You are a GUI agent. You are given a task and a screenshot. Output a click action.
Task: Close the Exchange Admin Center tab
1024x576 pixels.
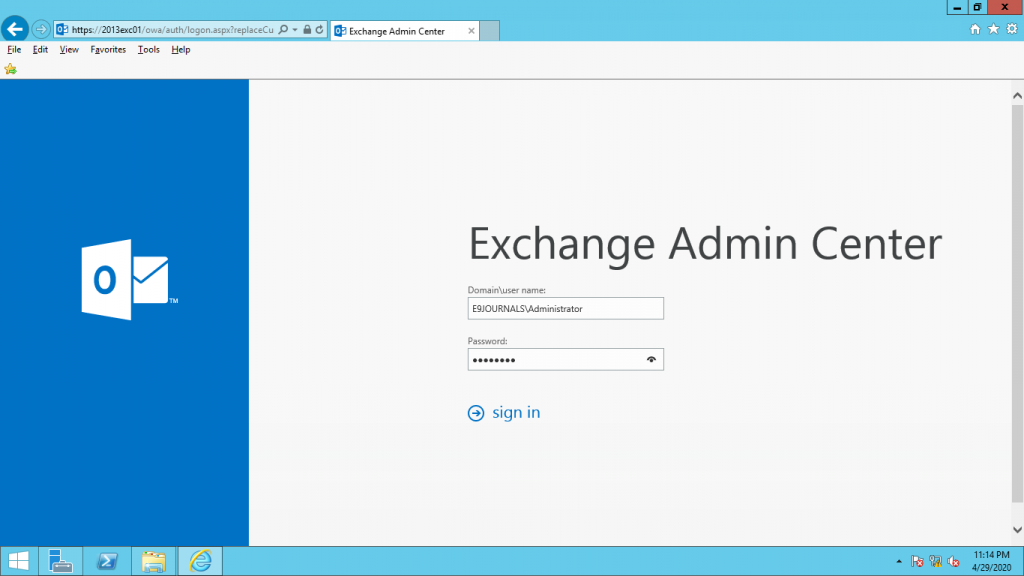coord(471,31)
